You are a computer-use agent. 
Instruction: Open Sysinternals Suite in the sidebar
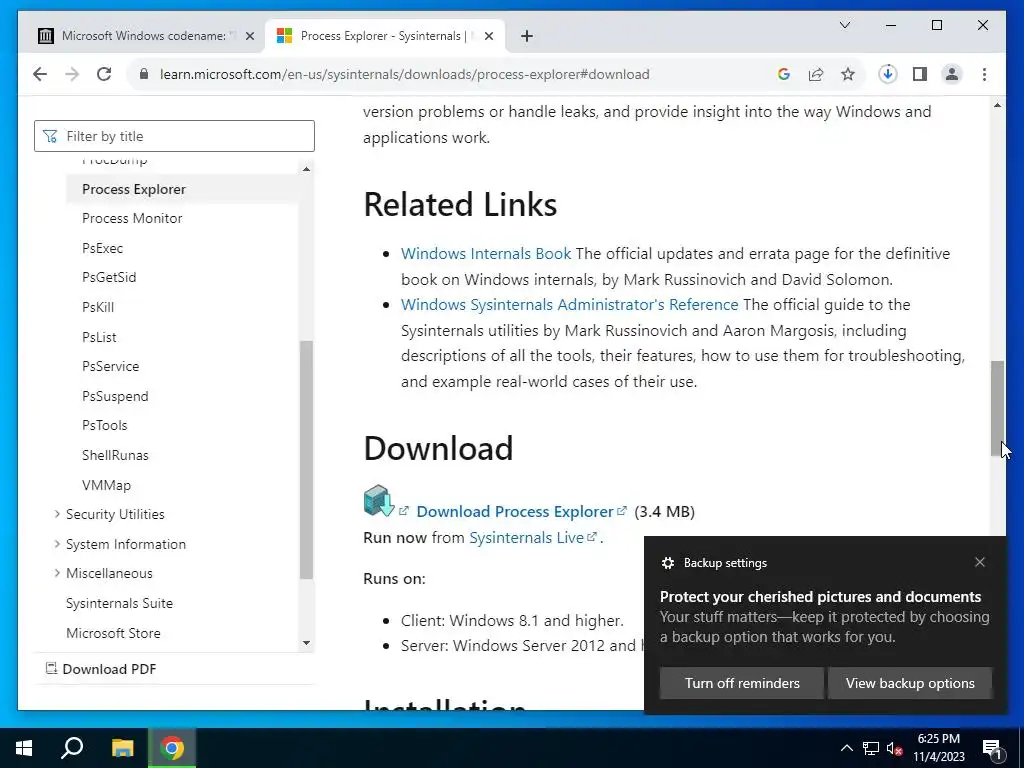(x=120, y=603)
